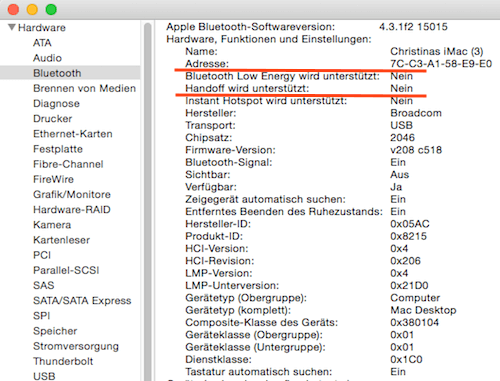This screenshot has width=500, height=381.
Task: Click Bluetooth Low Energy wird unterstützt label
Action: click(282, 76)
